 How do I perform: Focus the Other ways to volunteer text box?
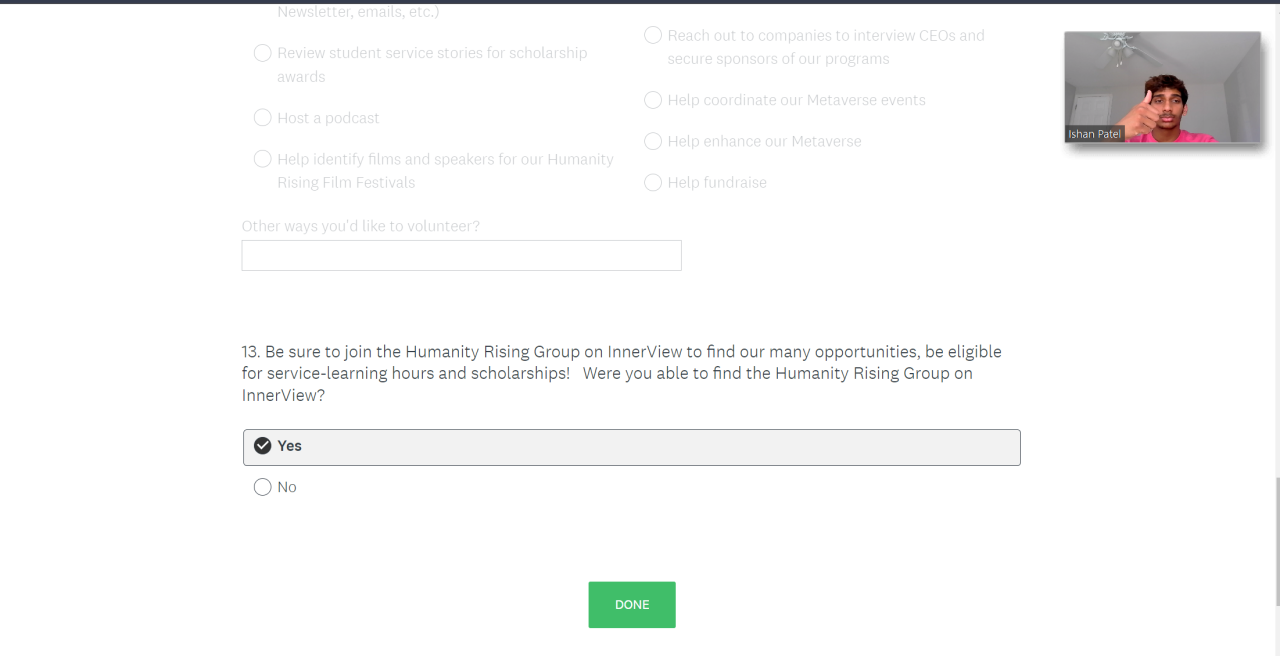click(461, 255)
